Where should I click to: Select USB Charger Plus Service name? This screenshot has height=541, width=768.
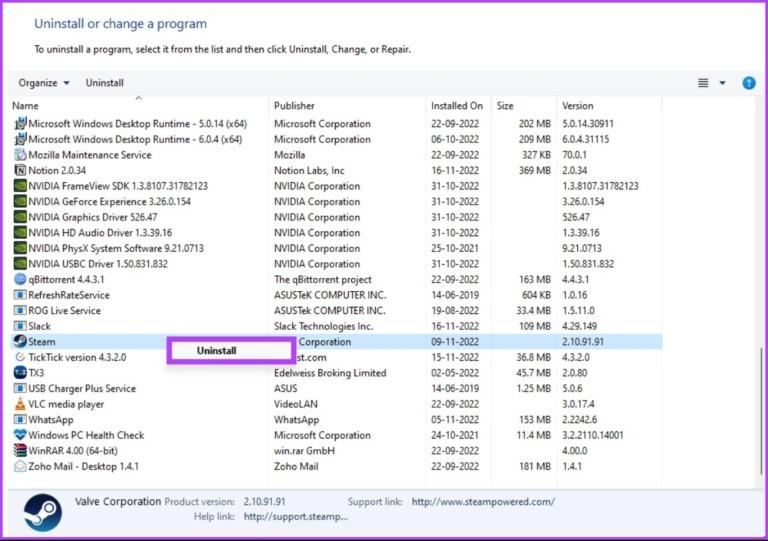coord(82,388)
